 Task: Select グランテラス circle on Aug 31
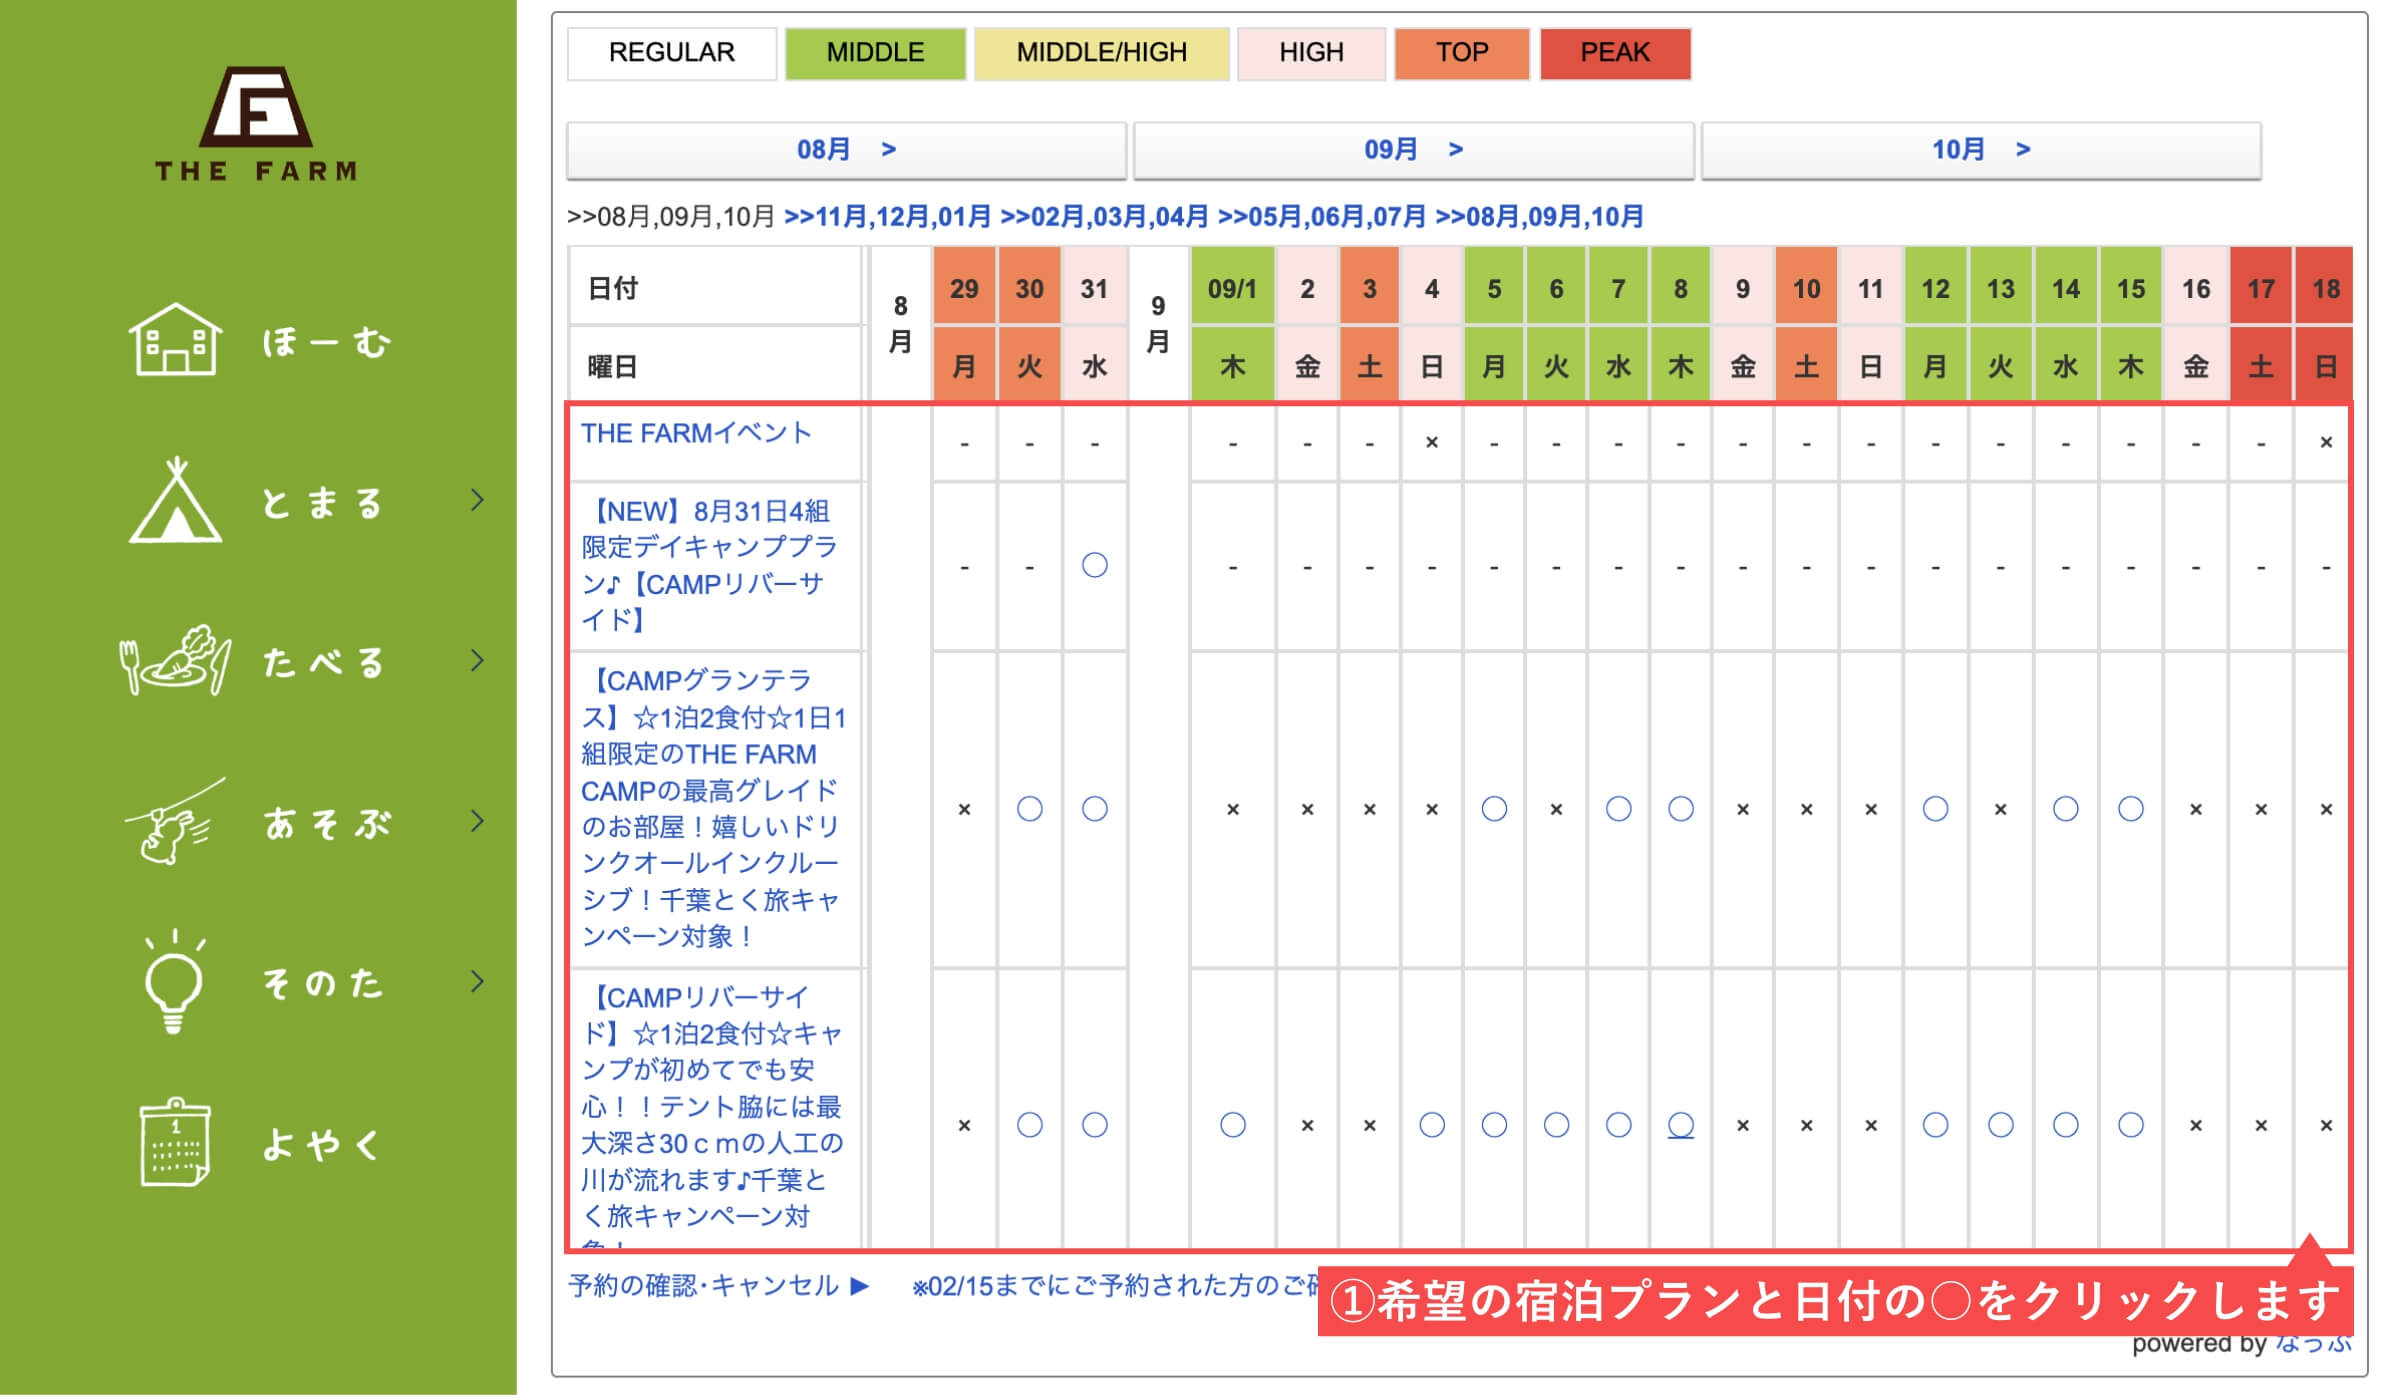click(x=1095, y=809)
